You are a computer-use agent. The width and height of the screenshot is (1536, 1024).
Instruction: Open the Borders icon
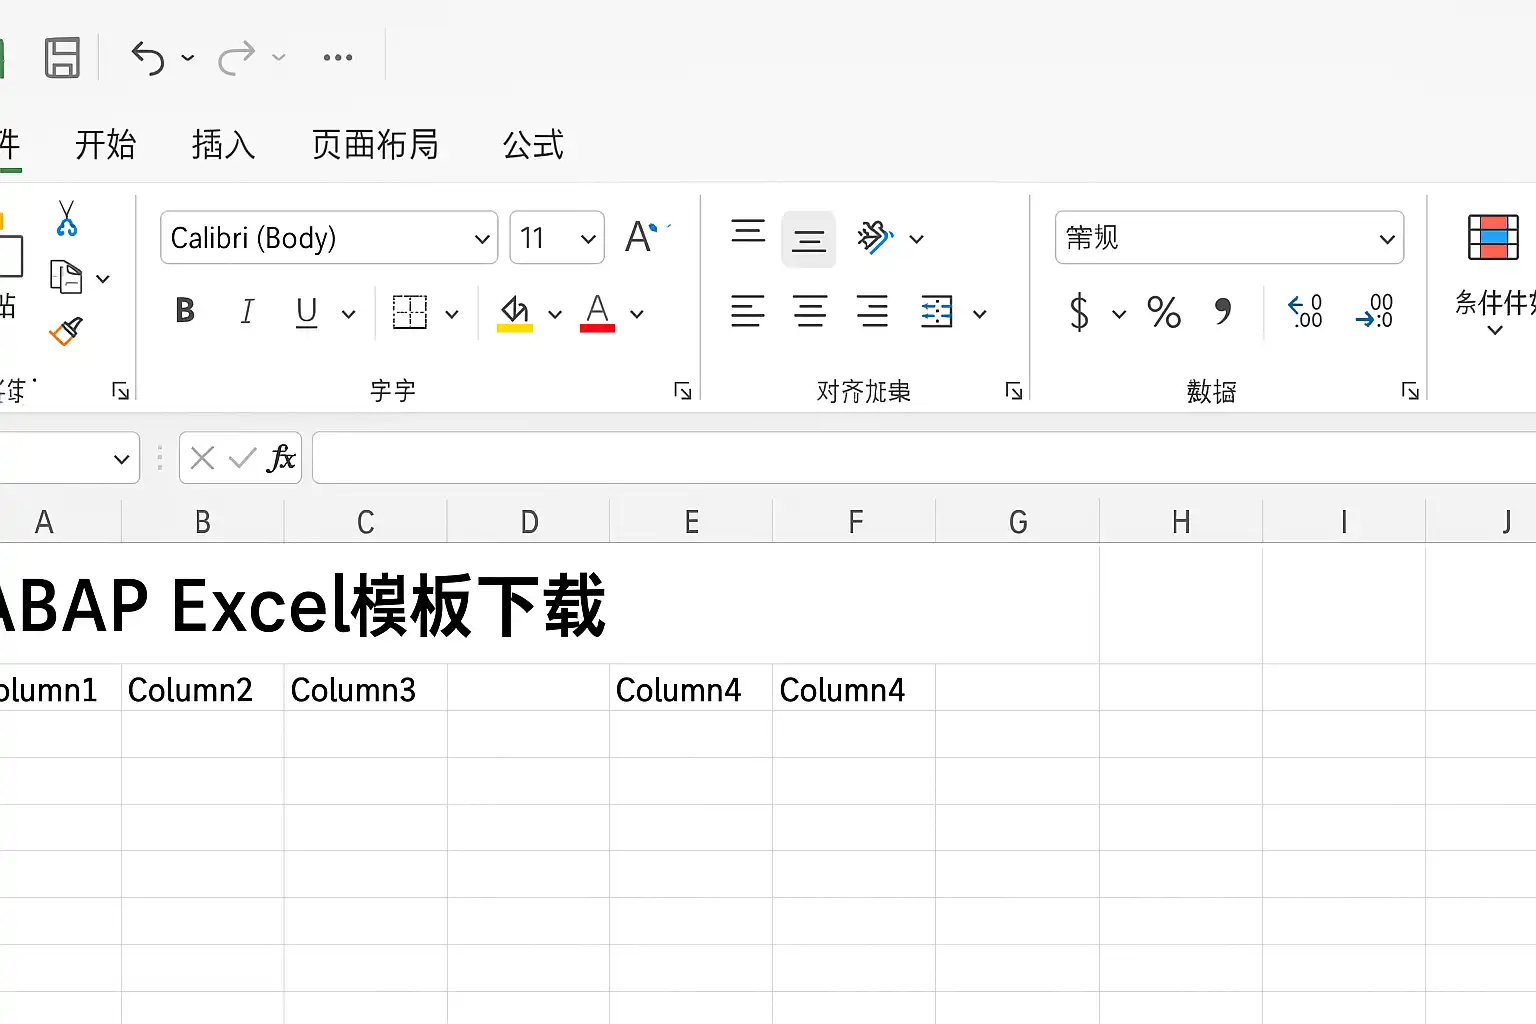[410, 313]
